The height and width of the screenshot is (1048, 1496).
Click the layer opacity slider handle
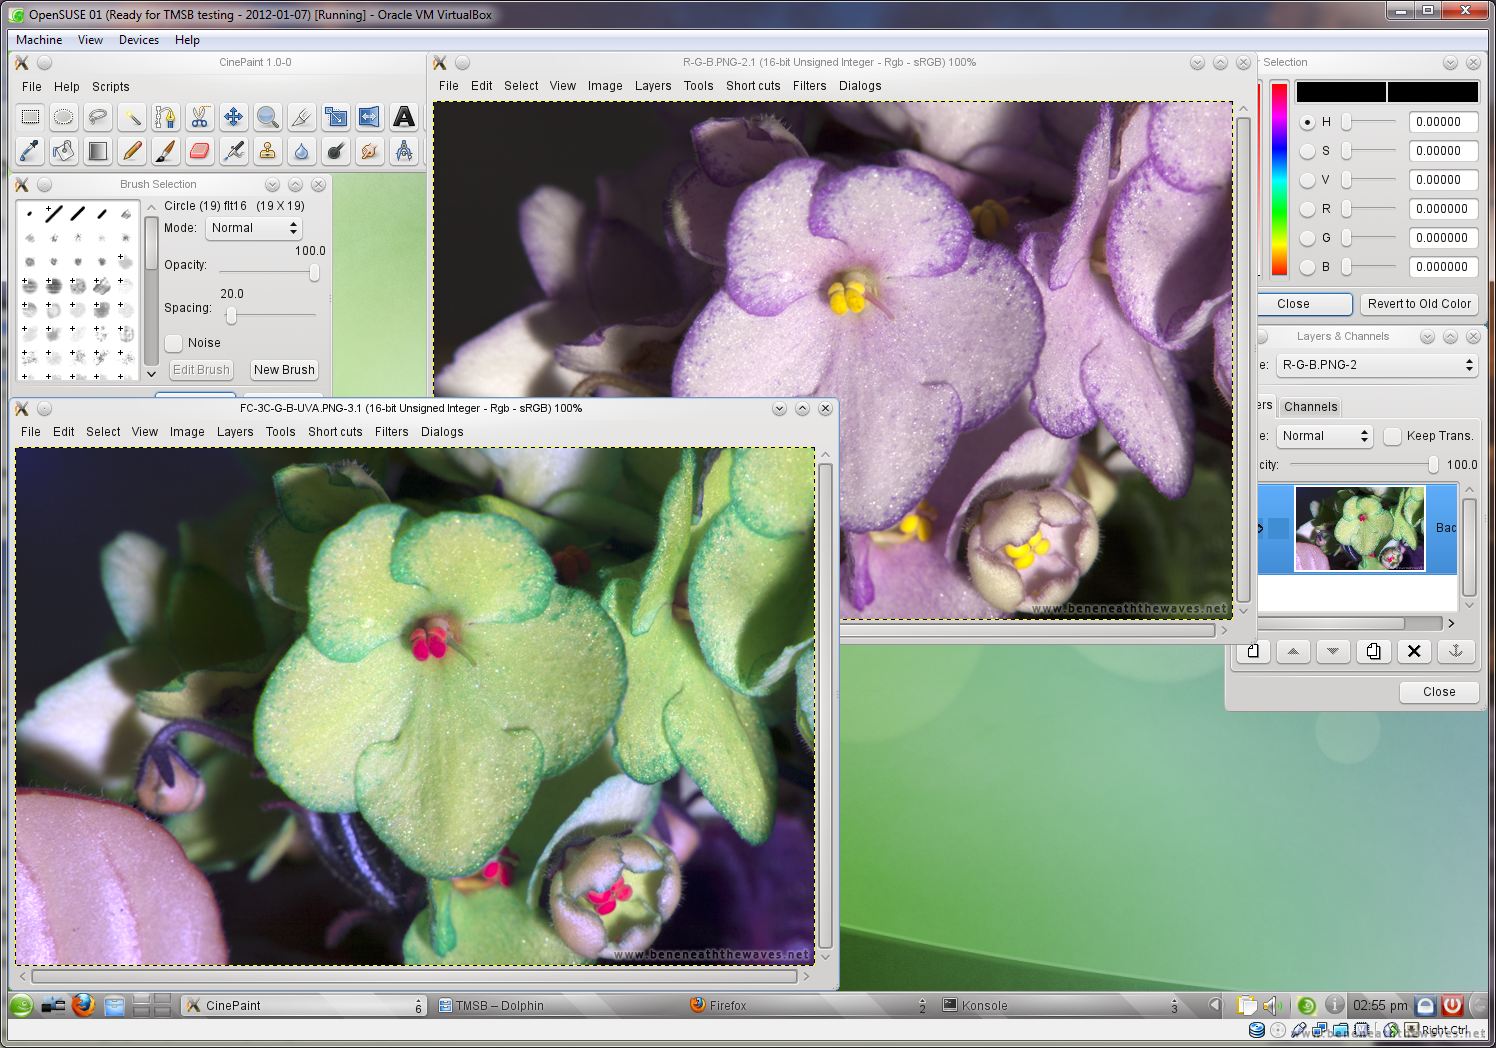[x=1433, y=465]
